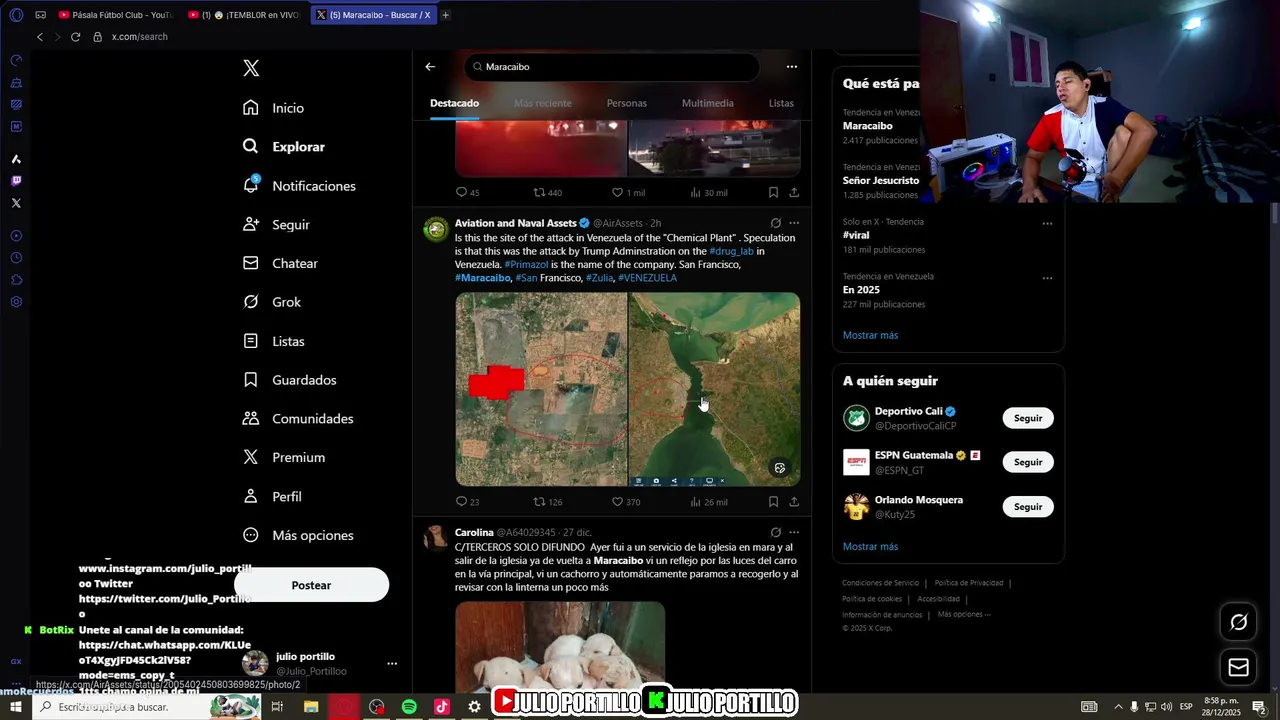The image size is (1280, 720).
Task: Click the Postear button
Action: [x=311, y=585]
